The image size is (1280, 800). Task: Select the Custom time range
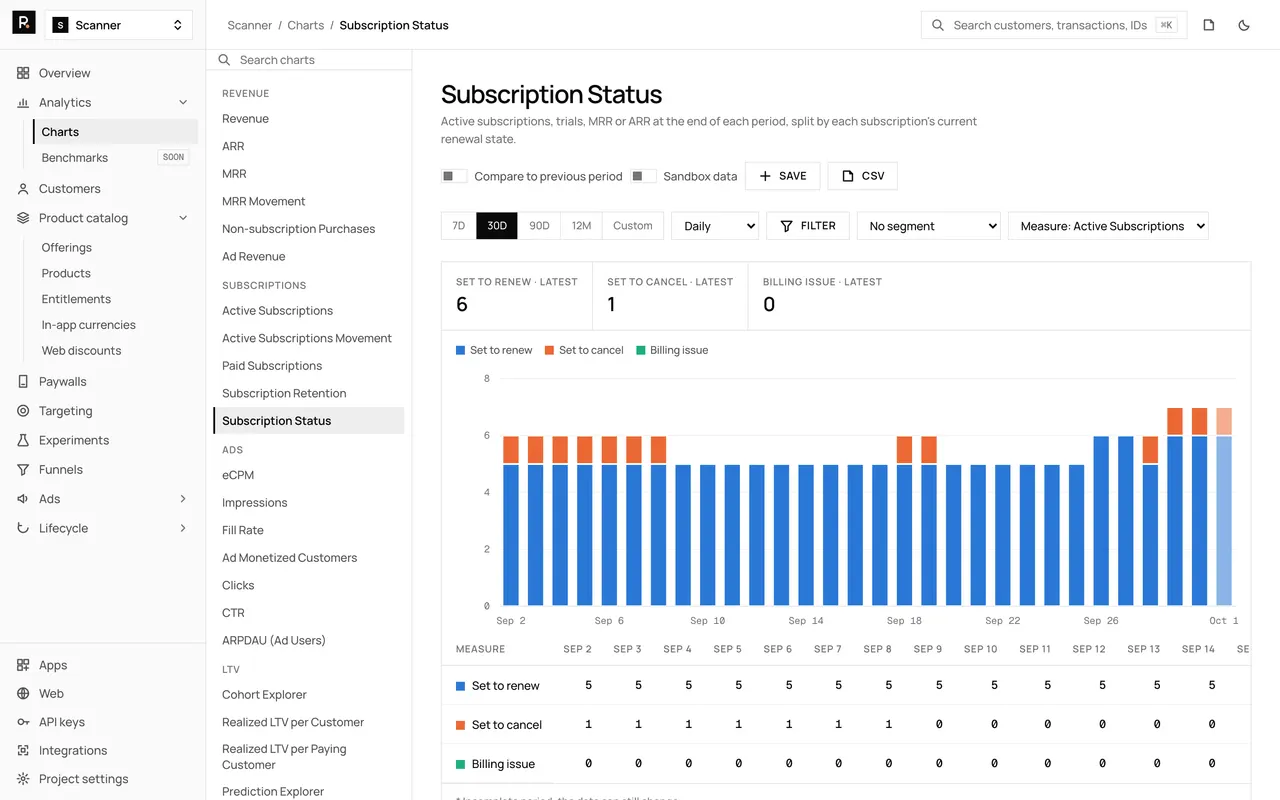pyautogui.click(x=633, y=226)
